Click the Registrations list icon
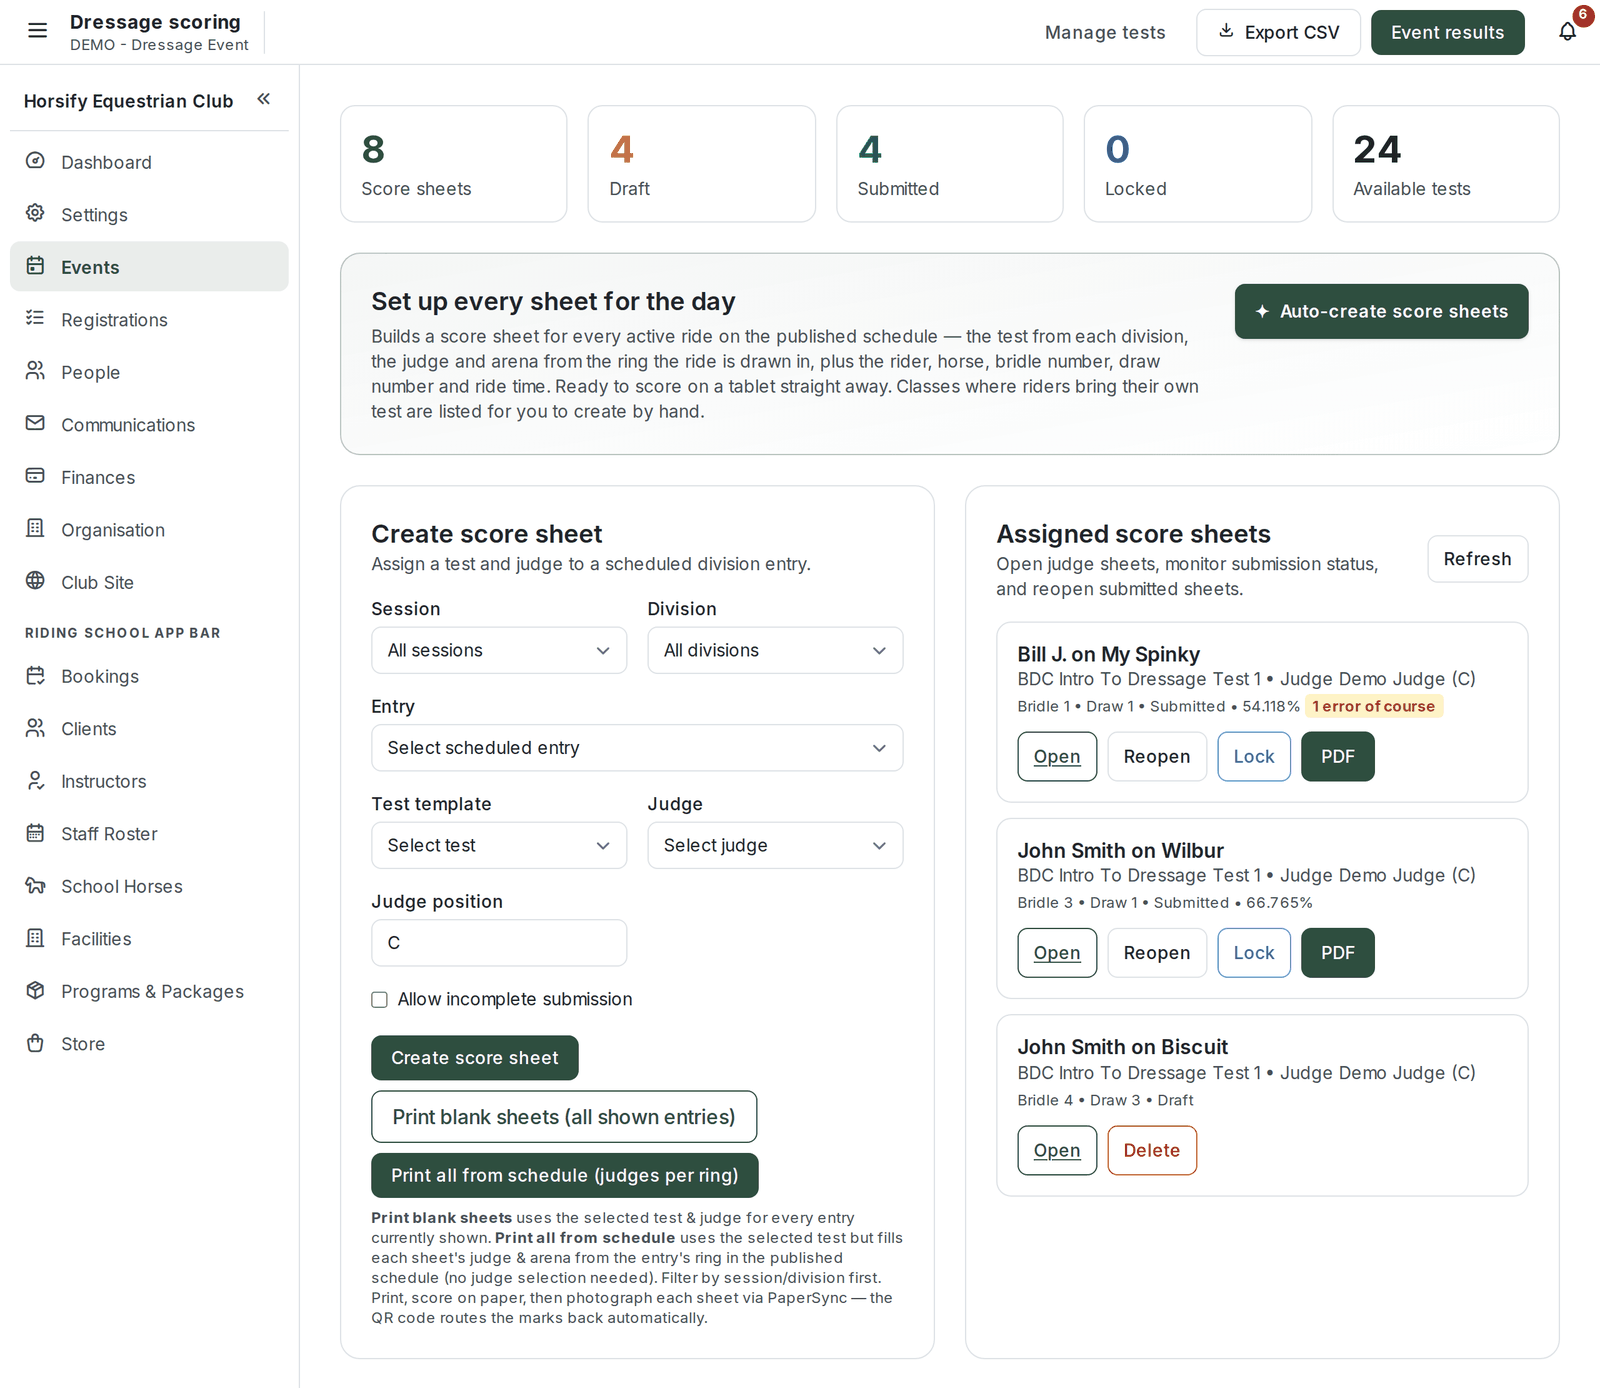Image resolution: width=1600 pixels, height=1388 pixels. point(35,318)
